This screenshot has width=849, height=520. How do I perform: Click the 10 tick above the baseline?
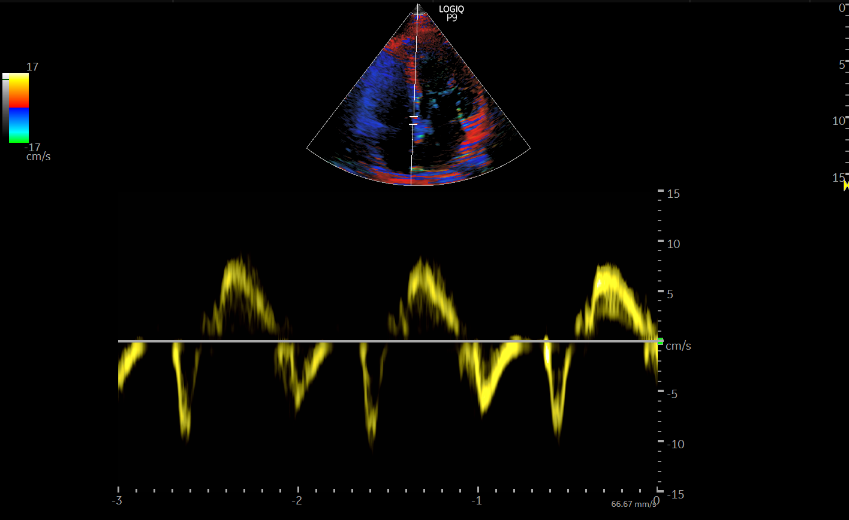click(x=673, y=244)
